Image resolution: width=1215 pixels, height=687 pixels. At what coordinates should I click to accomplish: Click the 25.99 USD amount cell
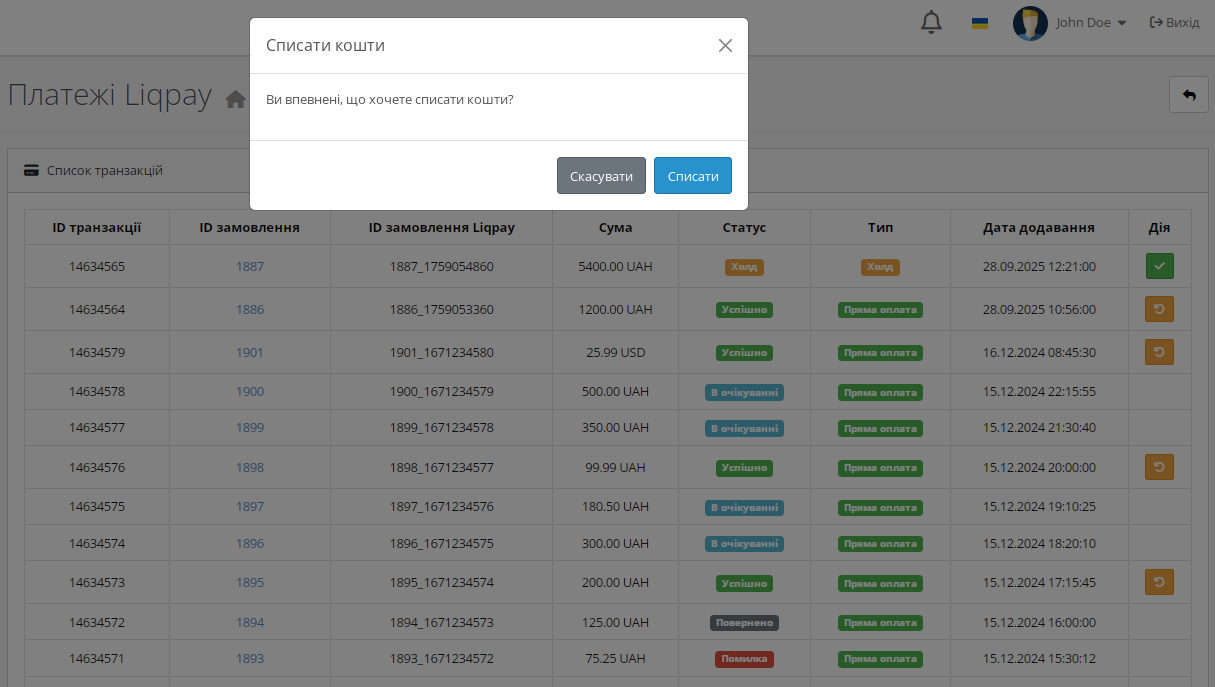[x=615, y=353]
